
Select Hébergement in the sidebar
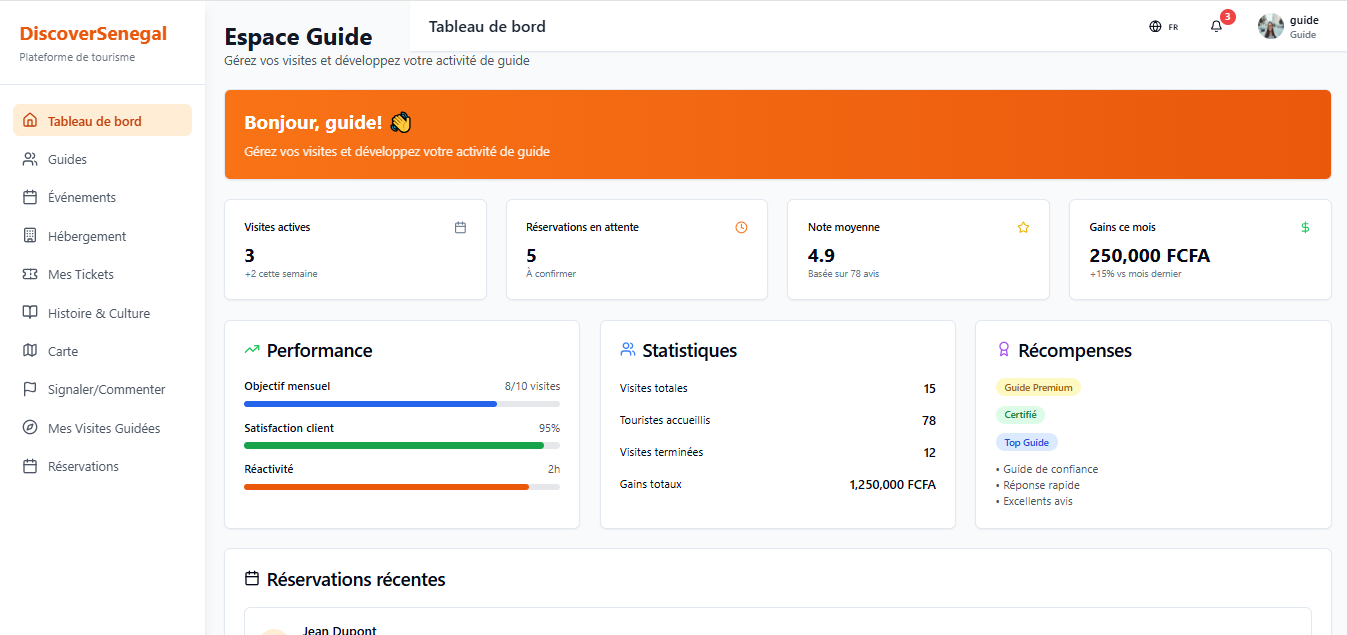click(x=102, y=236)
